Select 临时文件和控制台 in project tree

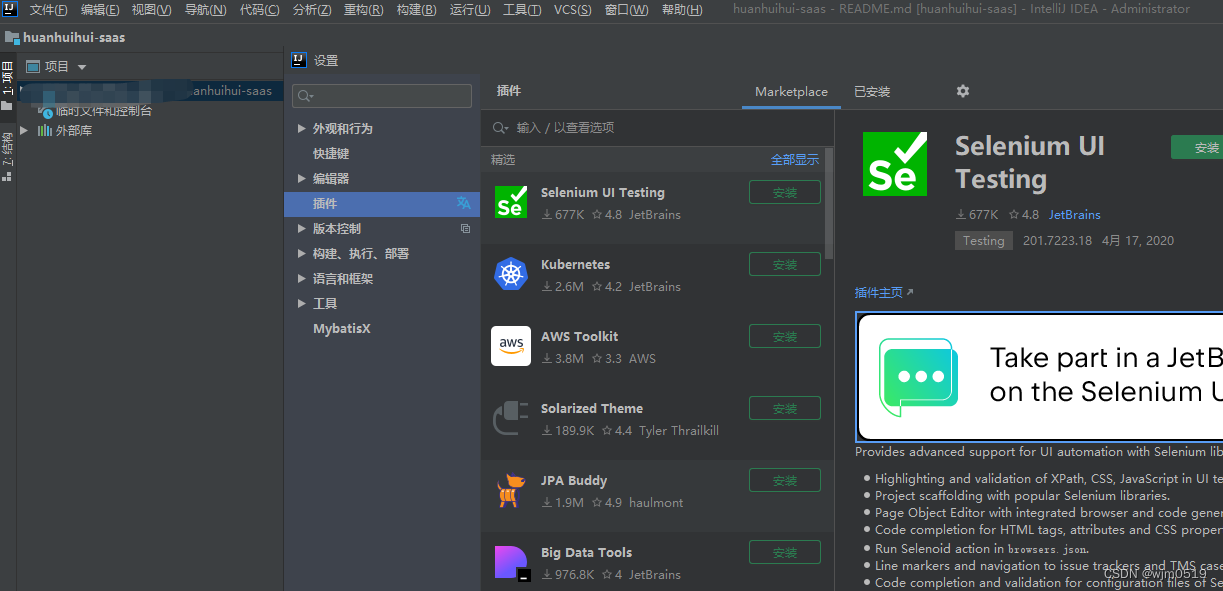click(x=104, y=111)
